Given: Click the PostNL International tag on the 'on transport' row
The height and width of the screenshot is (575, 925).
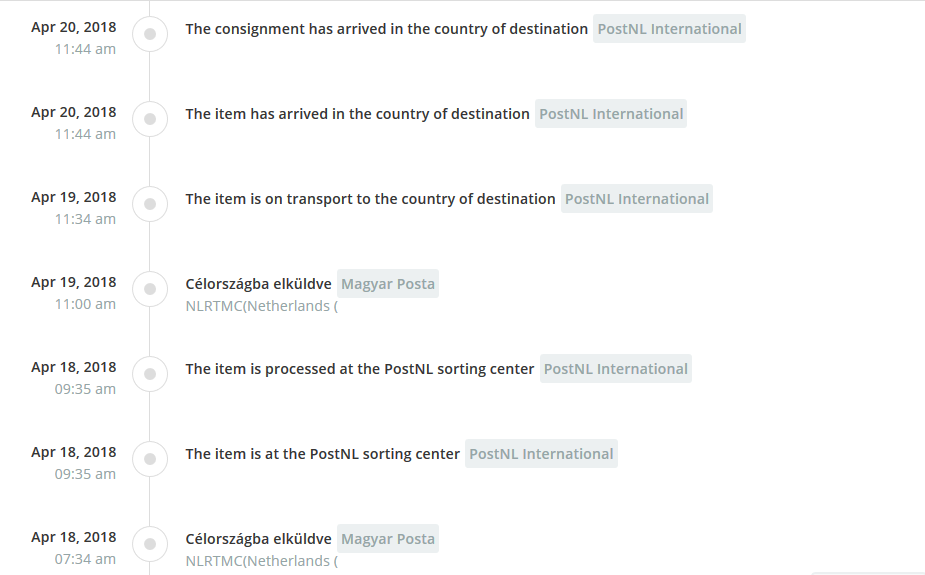Looking at the screenshot, I should tap(637, 199).
